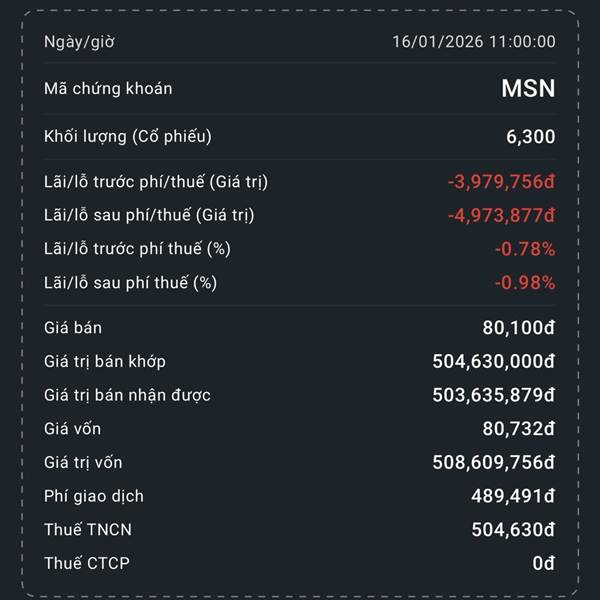The height and width of the screenshot is (600, 600).
Task: Select the 6,300 share volume value
Action: [531, 137]
